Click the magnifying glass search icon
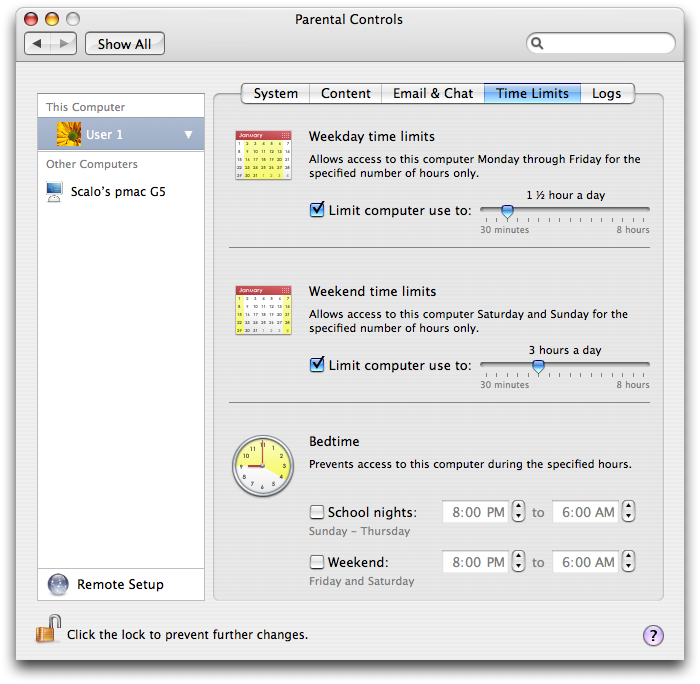 (537, 43)
